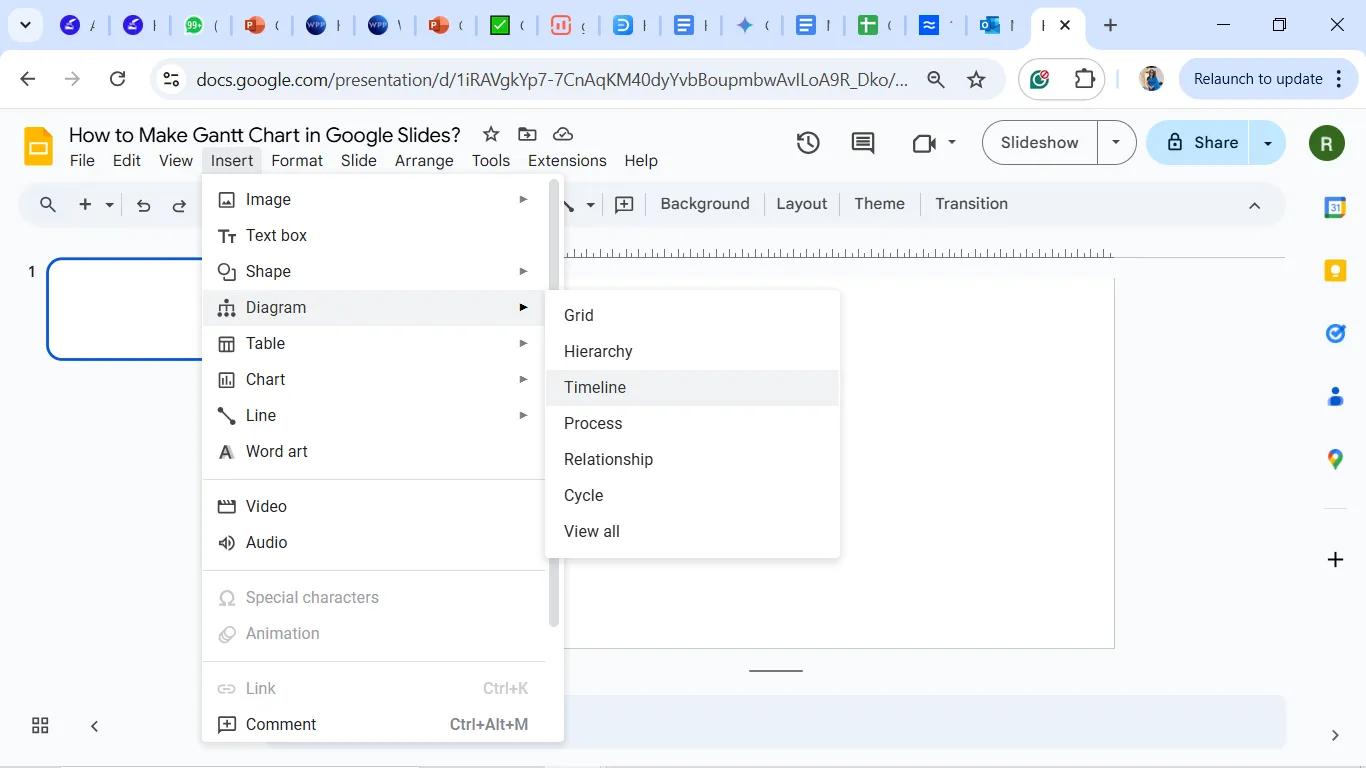Viewport: 1366px width, 768px height.
Task: Click the Slideshow button
Action: tap(1040, 143)
